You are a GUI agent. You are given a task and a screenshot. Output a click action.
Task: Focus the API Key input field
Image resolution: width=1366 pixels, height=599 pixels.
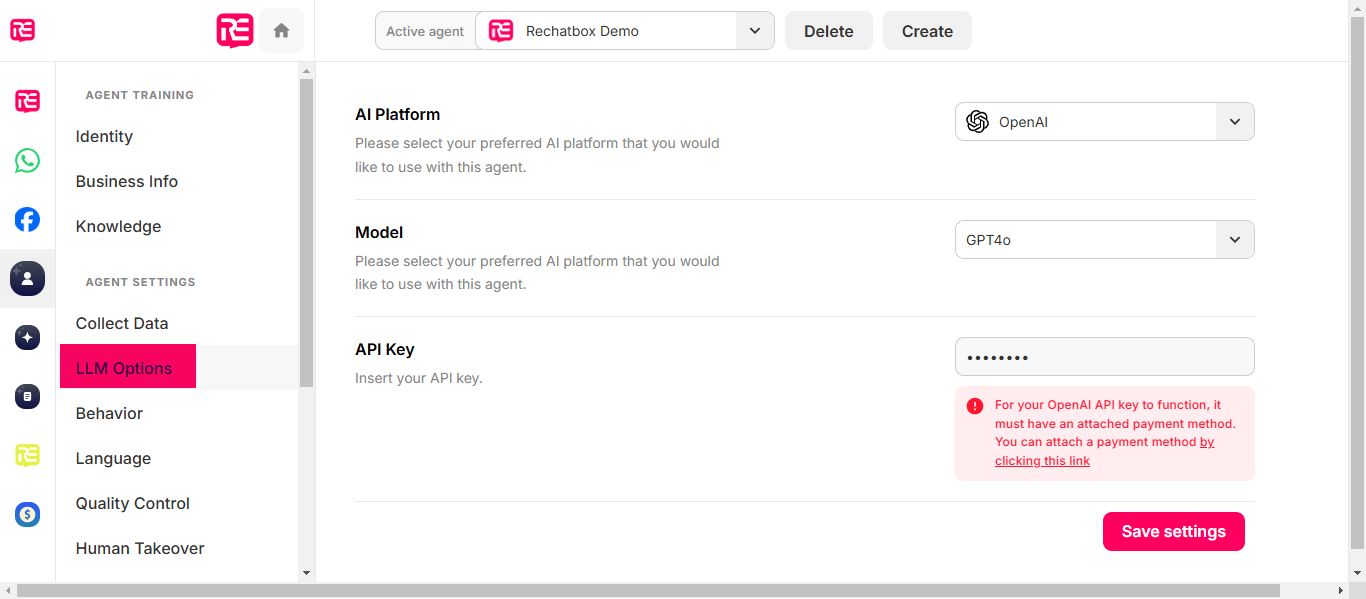pyautogui.click(x=1104, y=357)
